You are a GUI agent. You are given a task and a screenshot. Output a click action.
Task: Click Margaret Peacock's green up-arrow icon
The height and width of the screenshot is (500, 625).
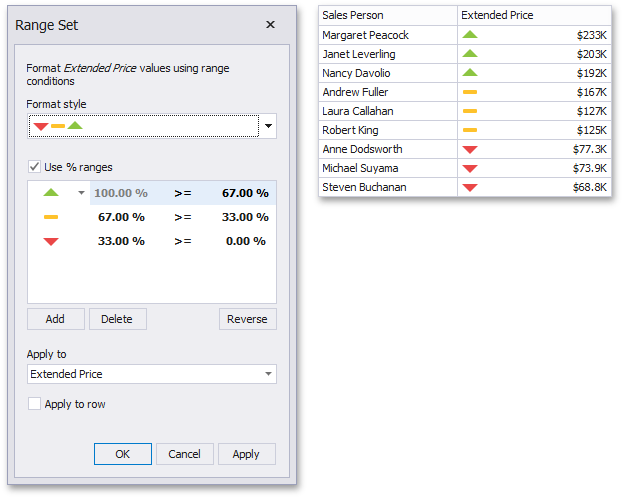470,35
